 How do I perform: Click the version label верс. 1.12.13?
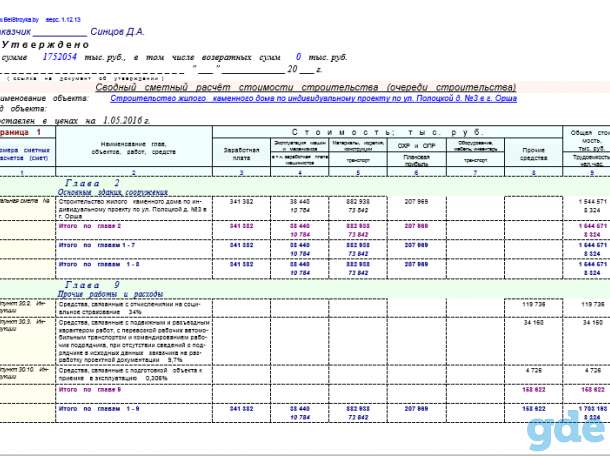(x=63, y=19)
